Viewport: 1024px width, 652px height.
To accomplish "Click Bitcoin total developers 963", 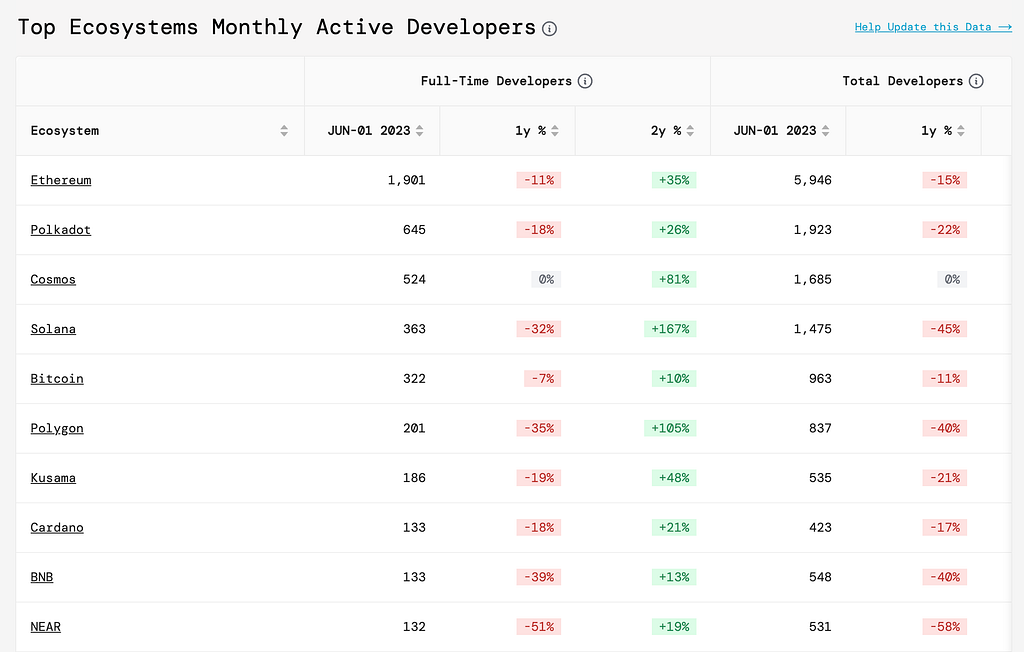I will coord(820,379).
